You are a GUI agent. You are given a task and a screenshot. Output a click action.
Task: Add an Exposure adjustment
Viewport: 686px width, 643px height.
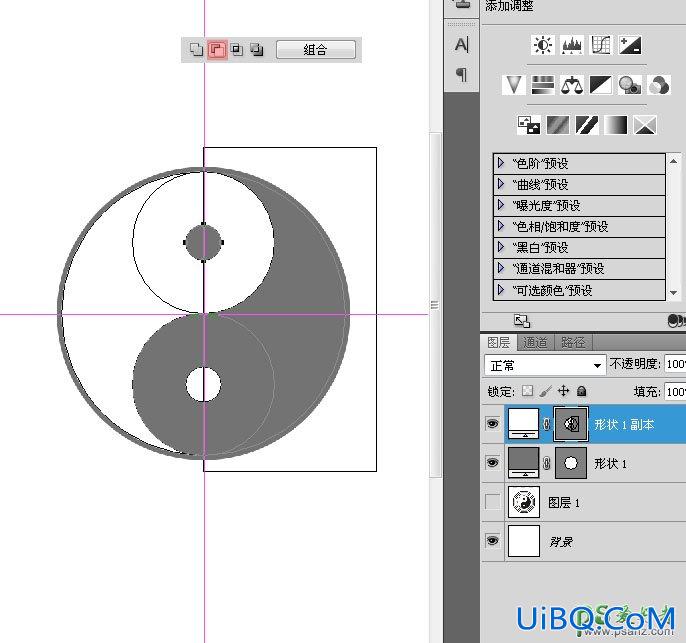630,45
